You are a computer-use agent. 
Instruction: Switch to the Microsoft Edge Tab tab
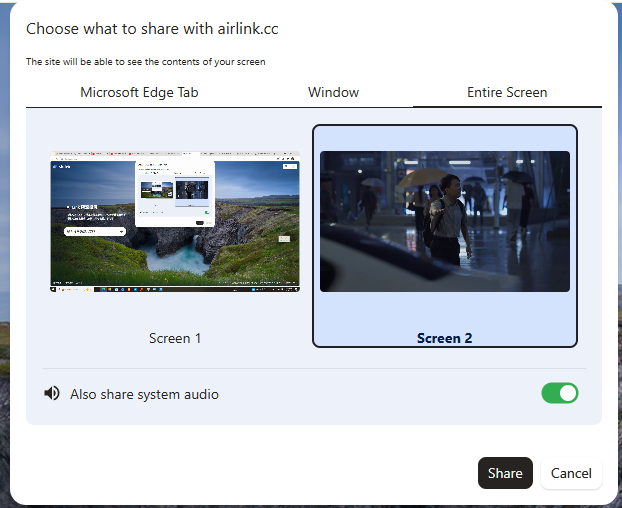[139, 92]
